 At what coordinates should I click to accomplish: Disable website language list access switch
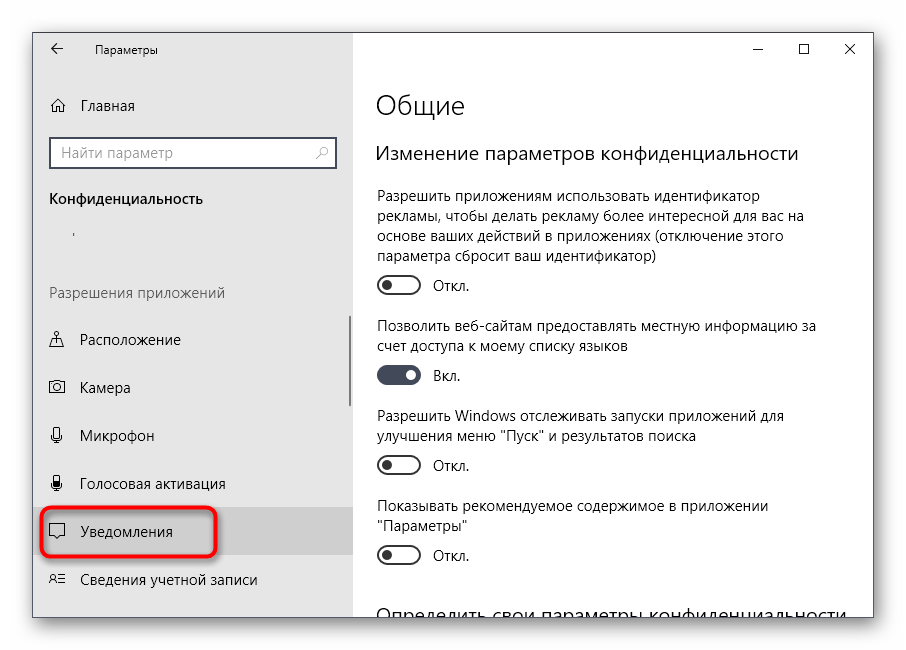pyautogui.click(x=399, y=376)
